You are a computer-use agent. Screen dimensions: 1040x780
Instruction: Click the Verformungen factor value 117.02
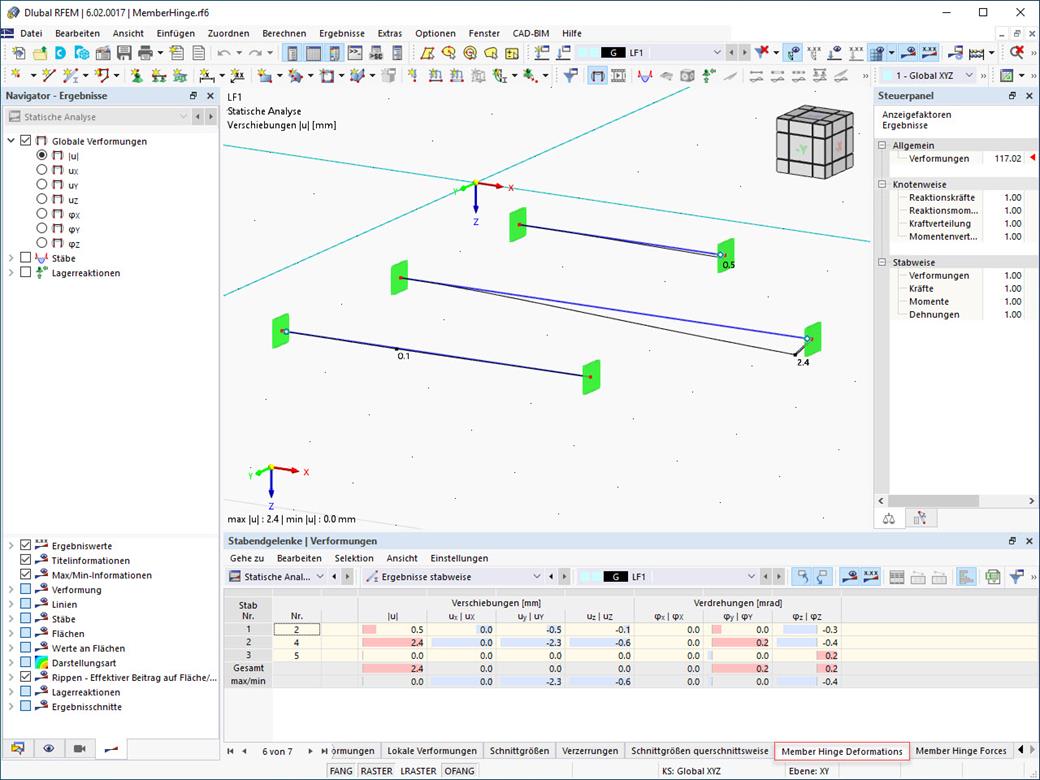[1008, 159]
